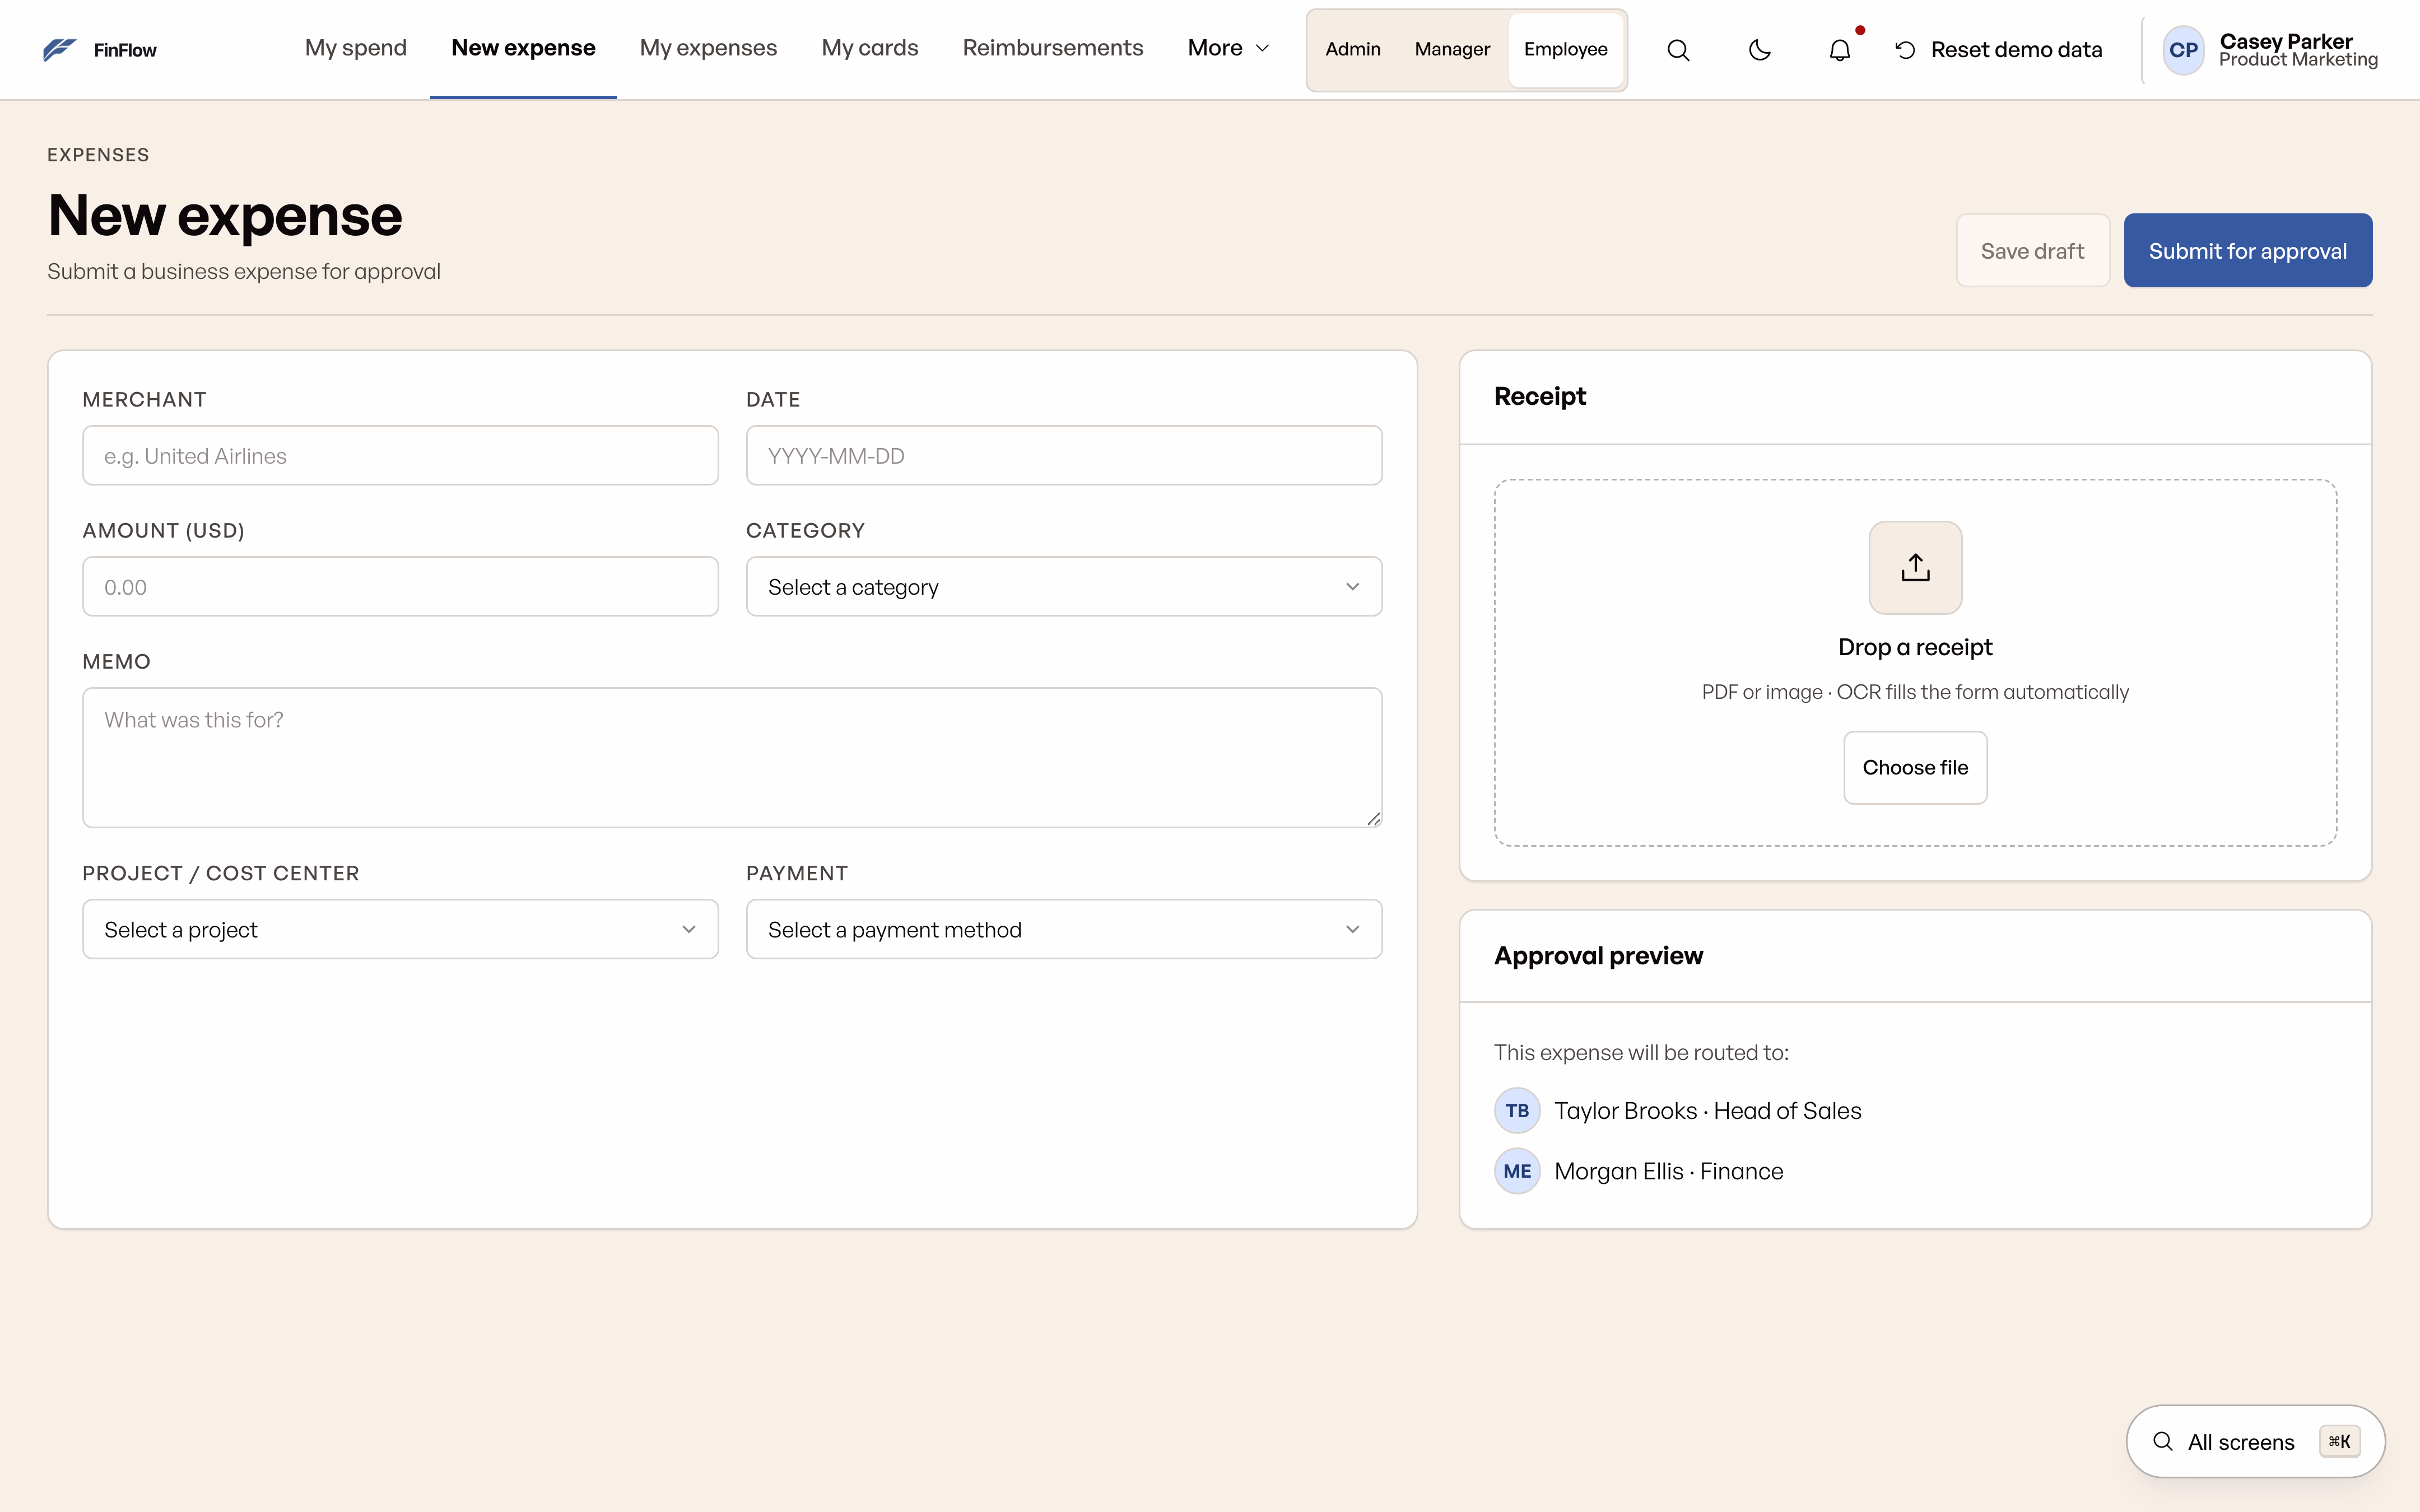This screenshot has height=1512, width=2420.
Task: Click the Amount (USD) field
Action: click(x=400, y=587)
